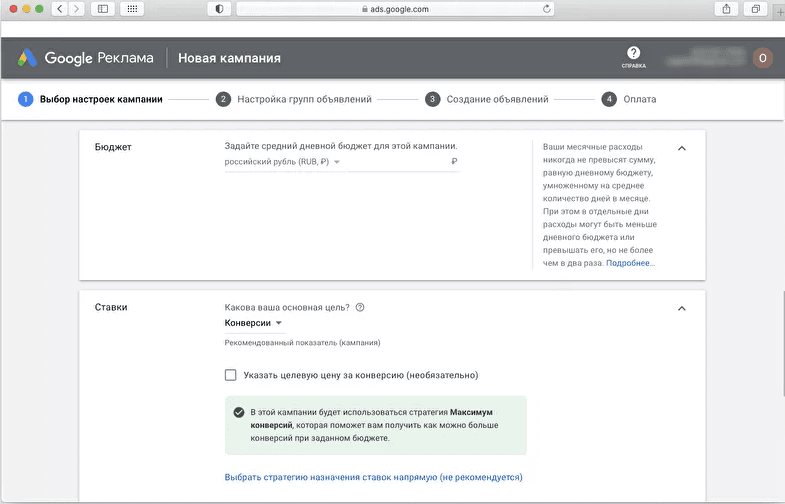Viewport: 785px width, 504px height.
Task: Click the Ваши месячные расходы help text
Action: 600,205
